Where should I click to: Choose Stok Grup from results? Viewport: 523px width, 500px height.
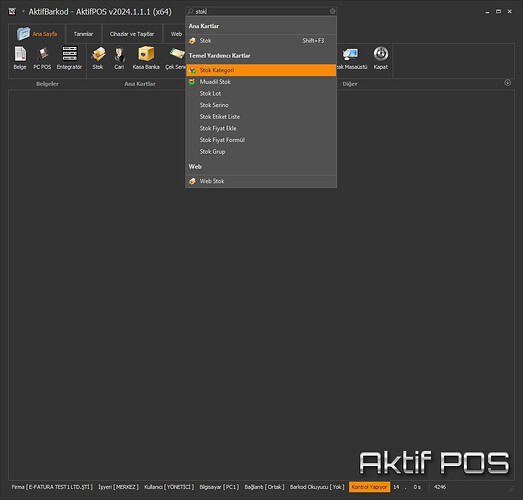(261, 152)
